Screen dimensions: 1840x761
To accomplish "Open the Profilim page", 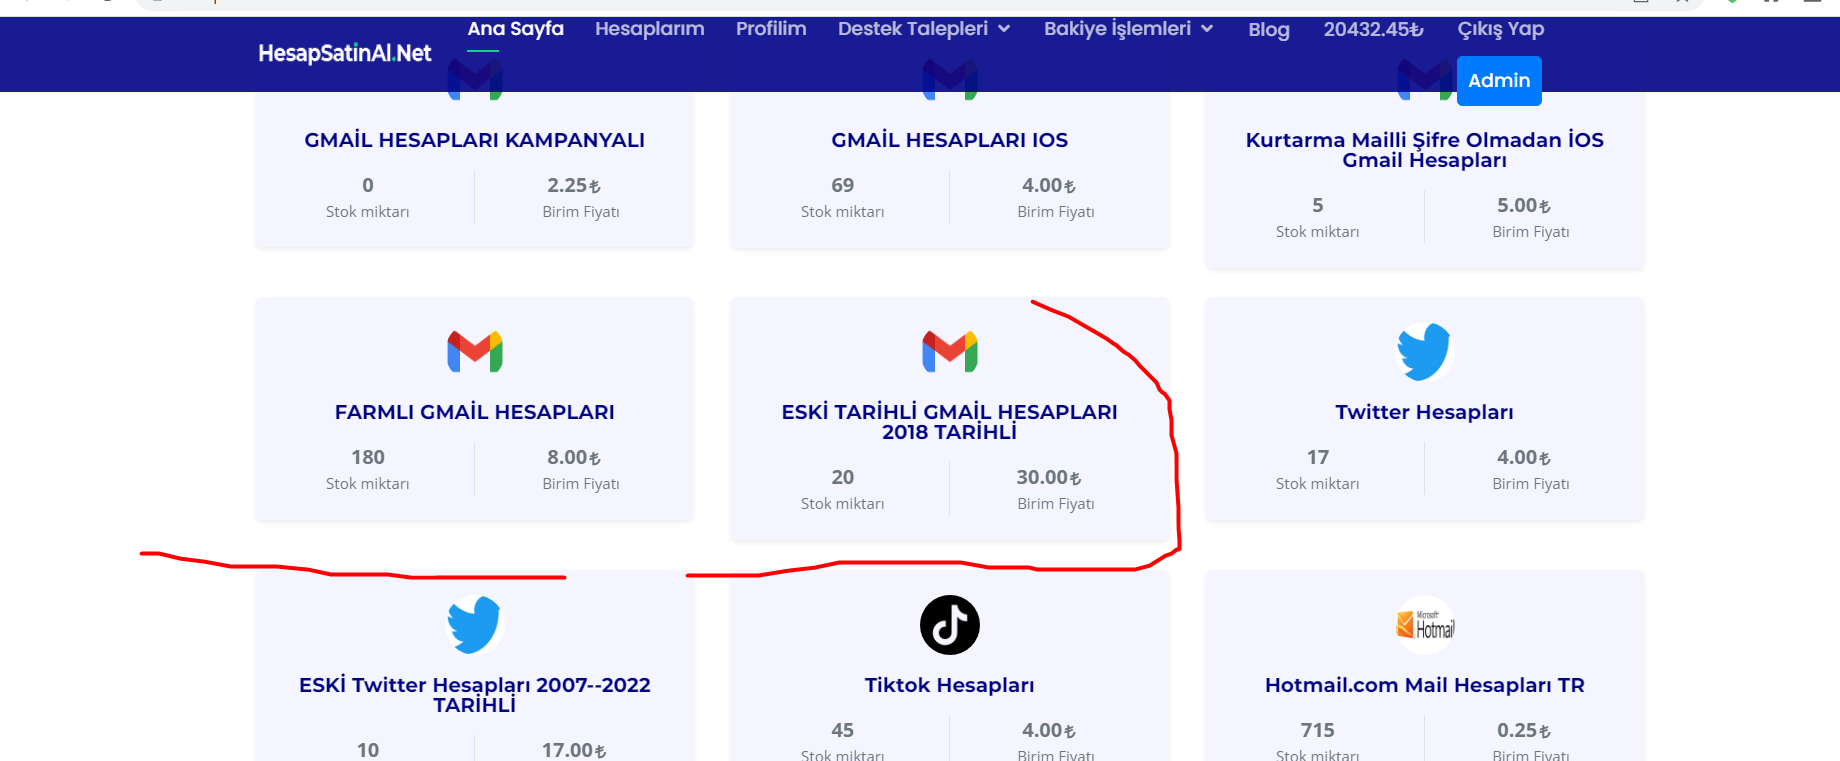I will coord(771,29).
